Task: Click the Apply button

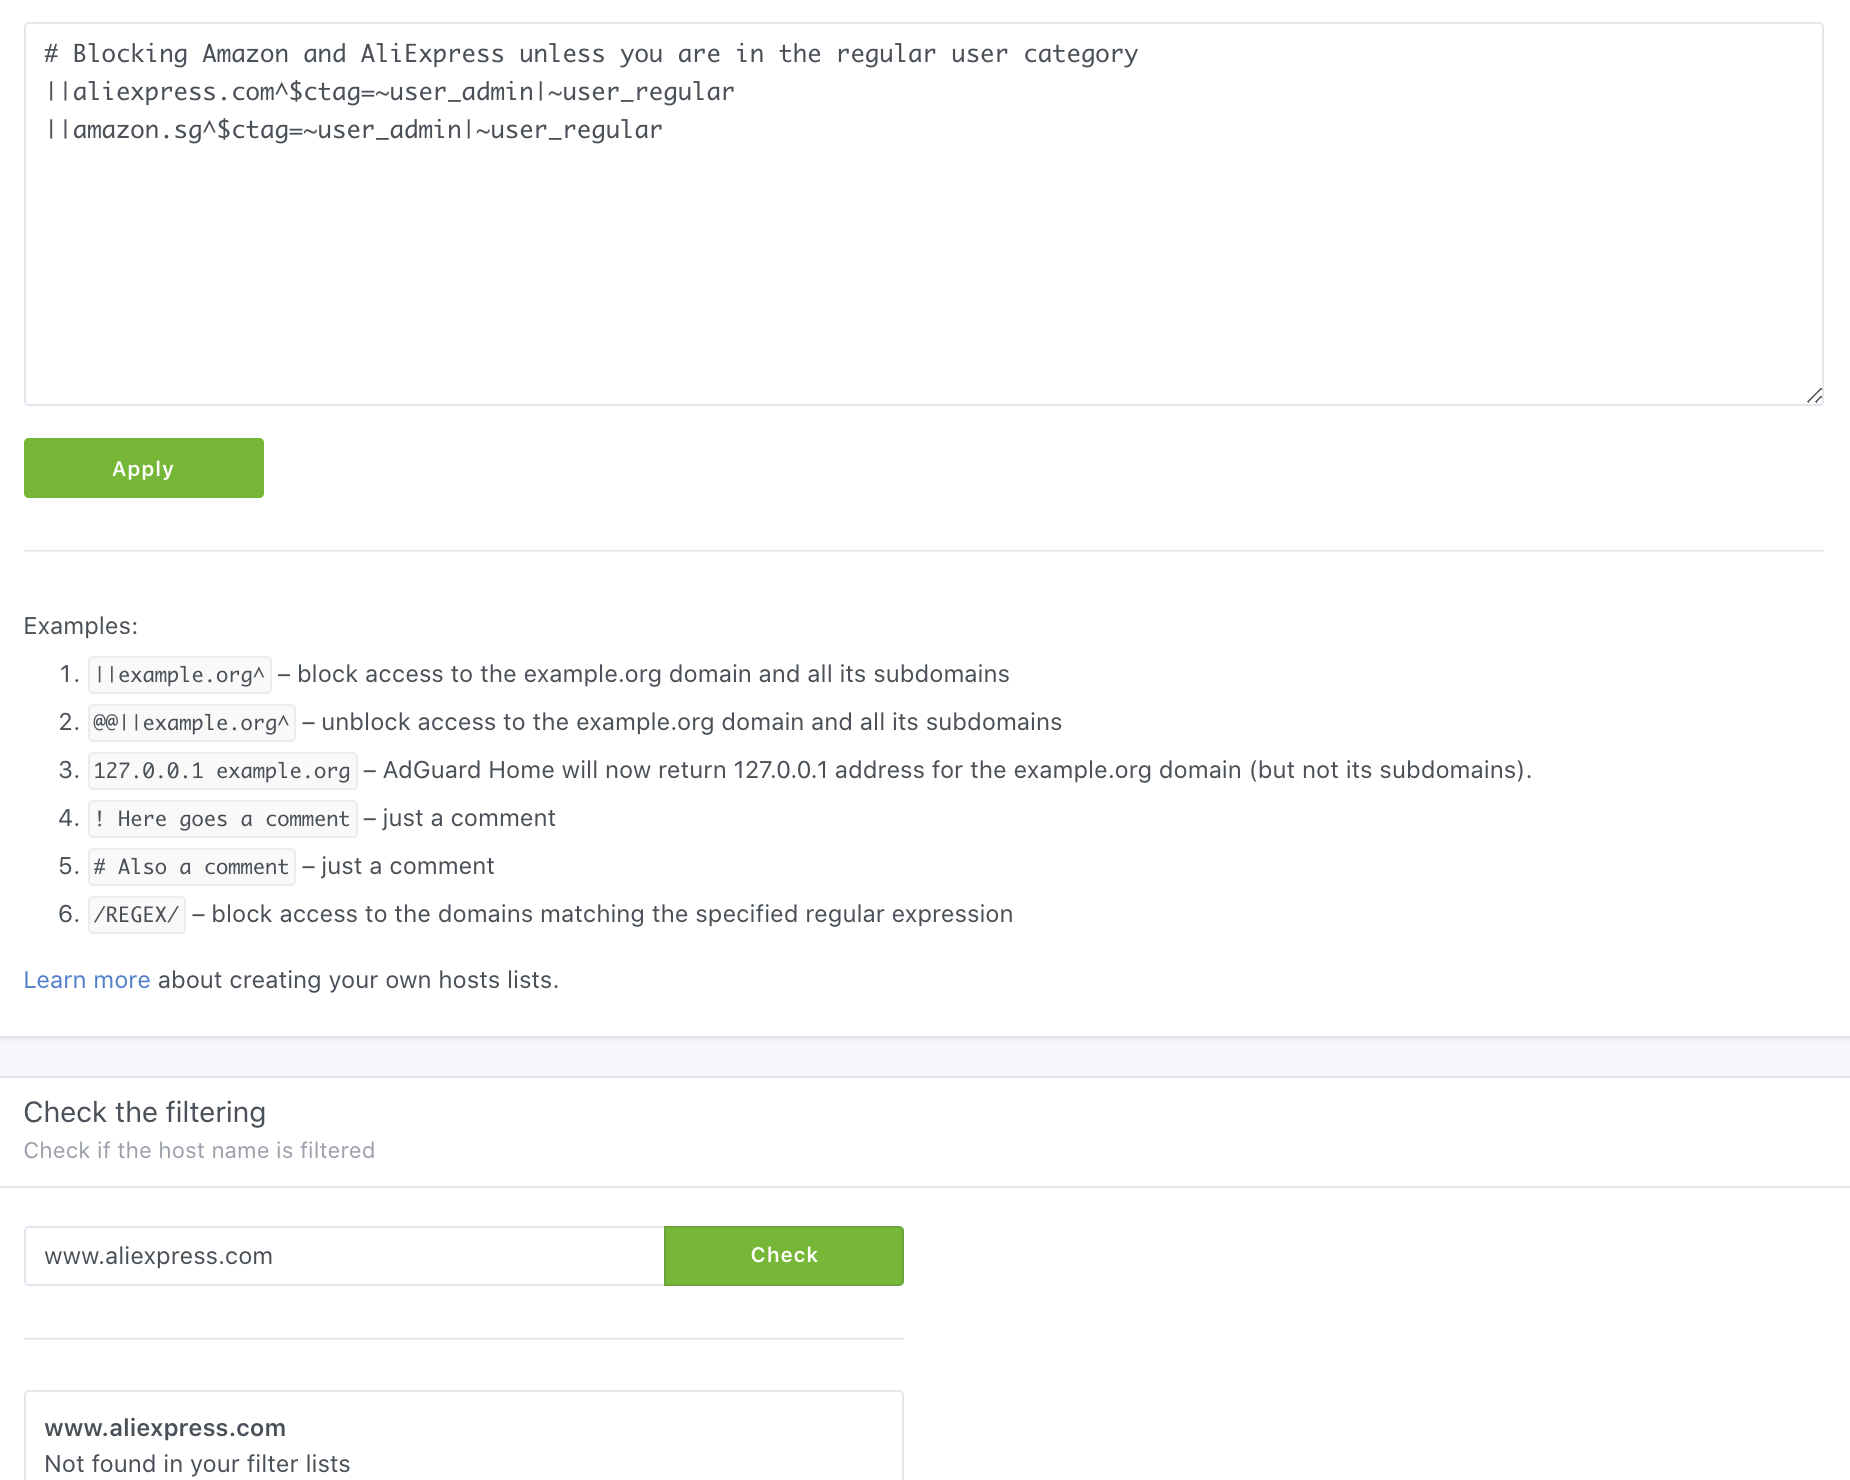Action: (x=143, y=467)
